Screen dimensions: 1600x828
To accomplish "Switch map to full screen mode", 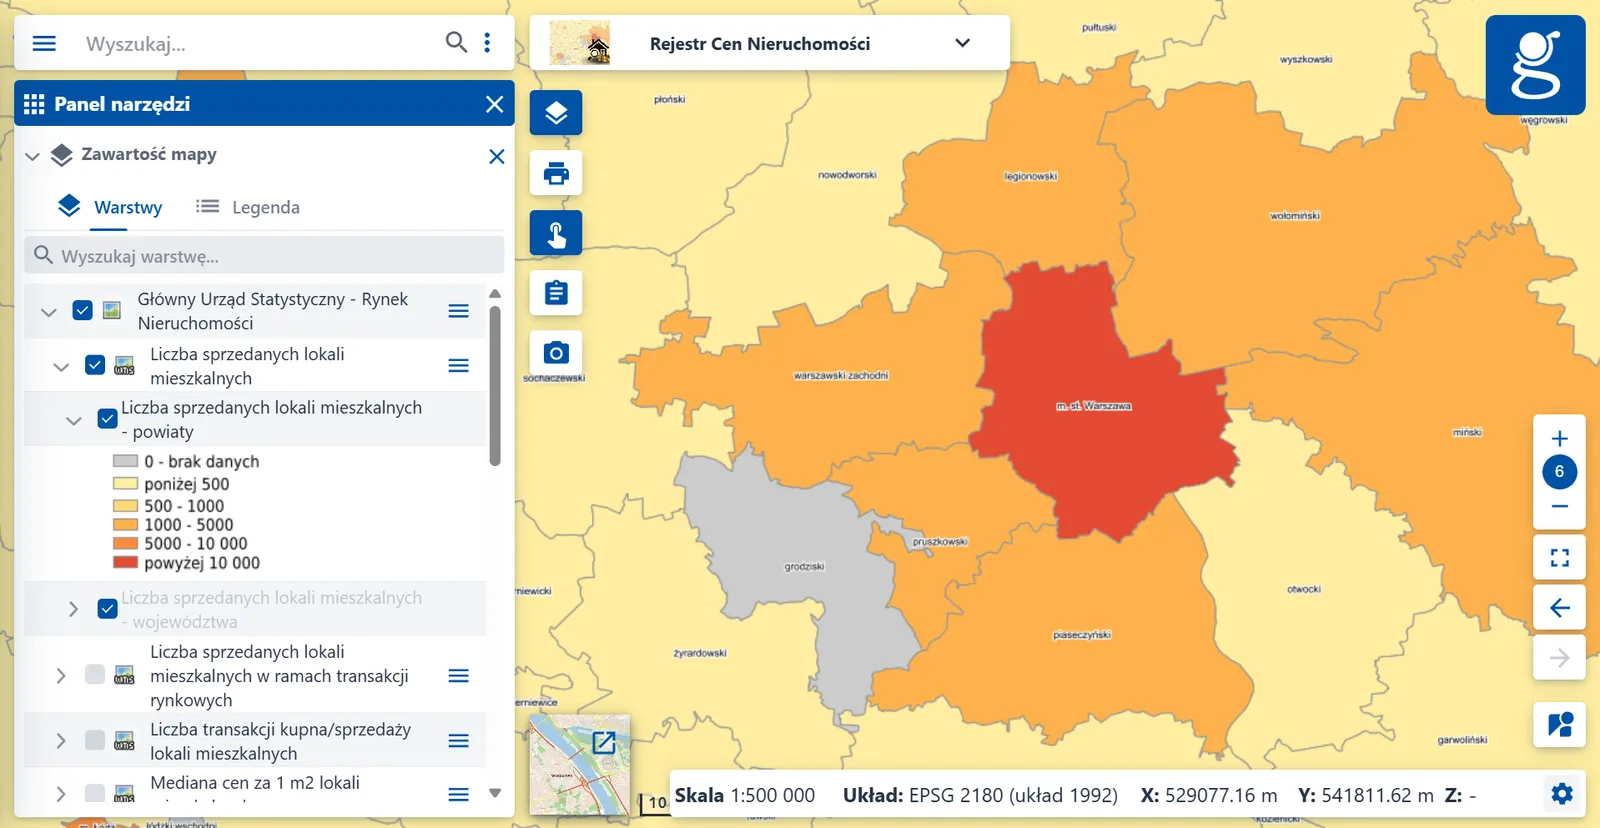I will coord(1559,557).
